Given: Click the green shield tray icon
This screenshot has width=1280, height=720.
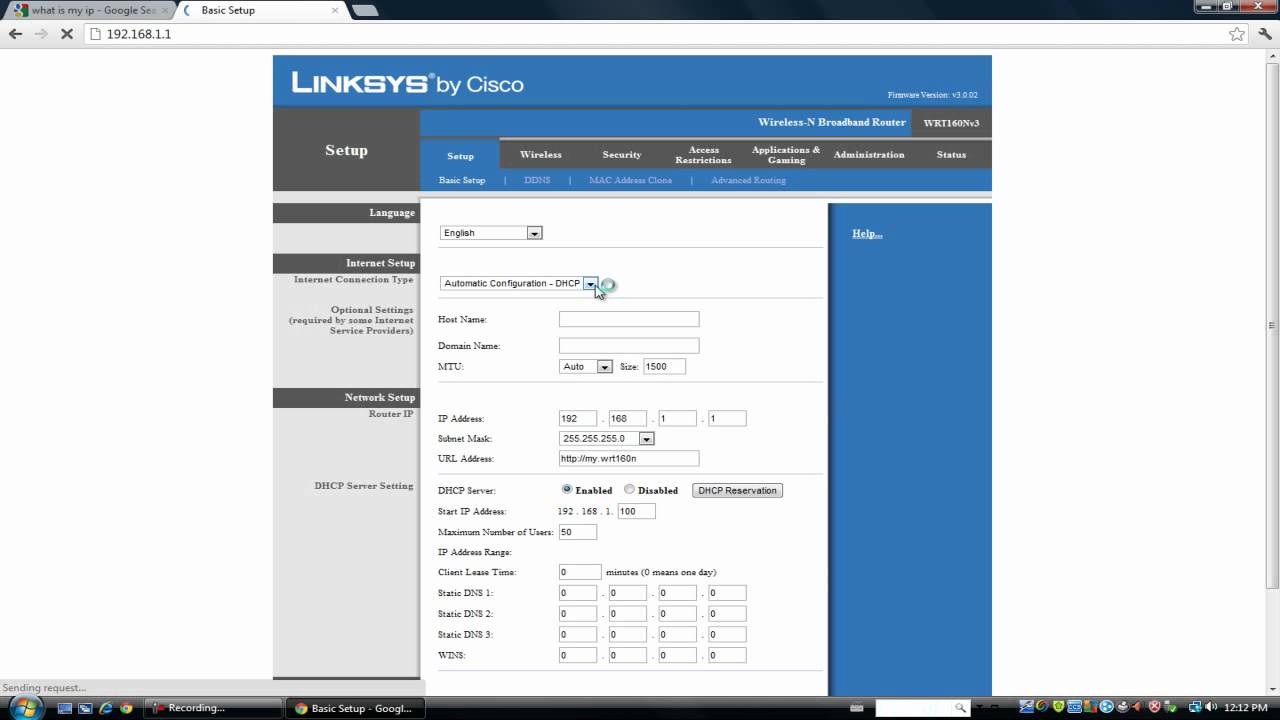Looking at the screenshot, I should [x=1058, y=707].
